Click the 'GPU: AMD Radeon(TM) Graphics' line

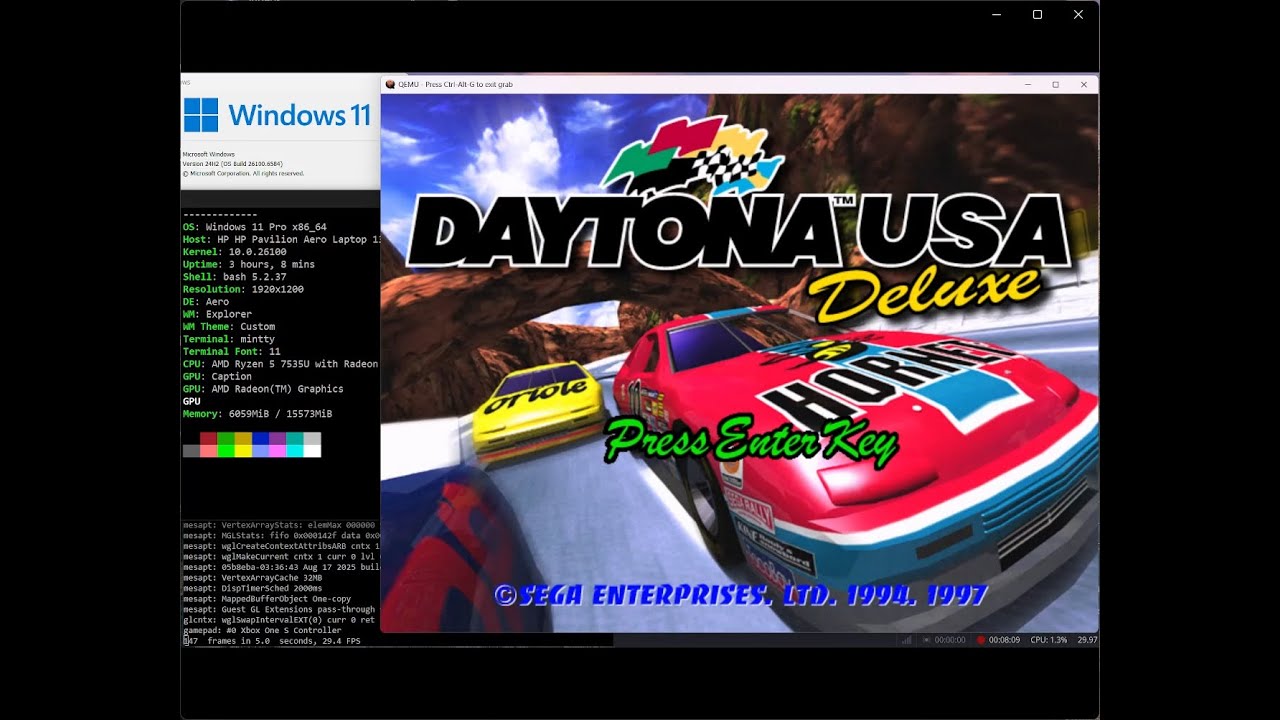[263, 389]
